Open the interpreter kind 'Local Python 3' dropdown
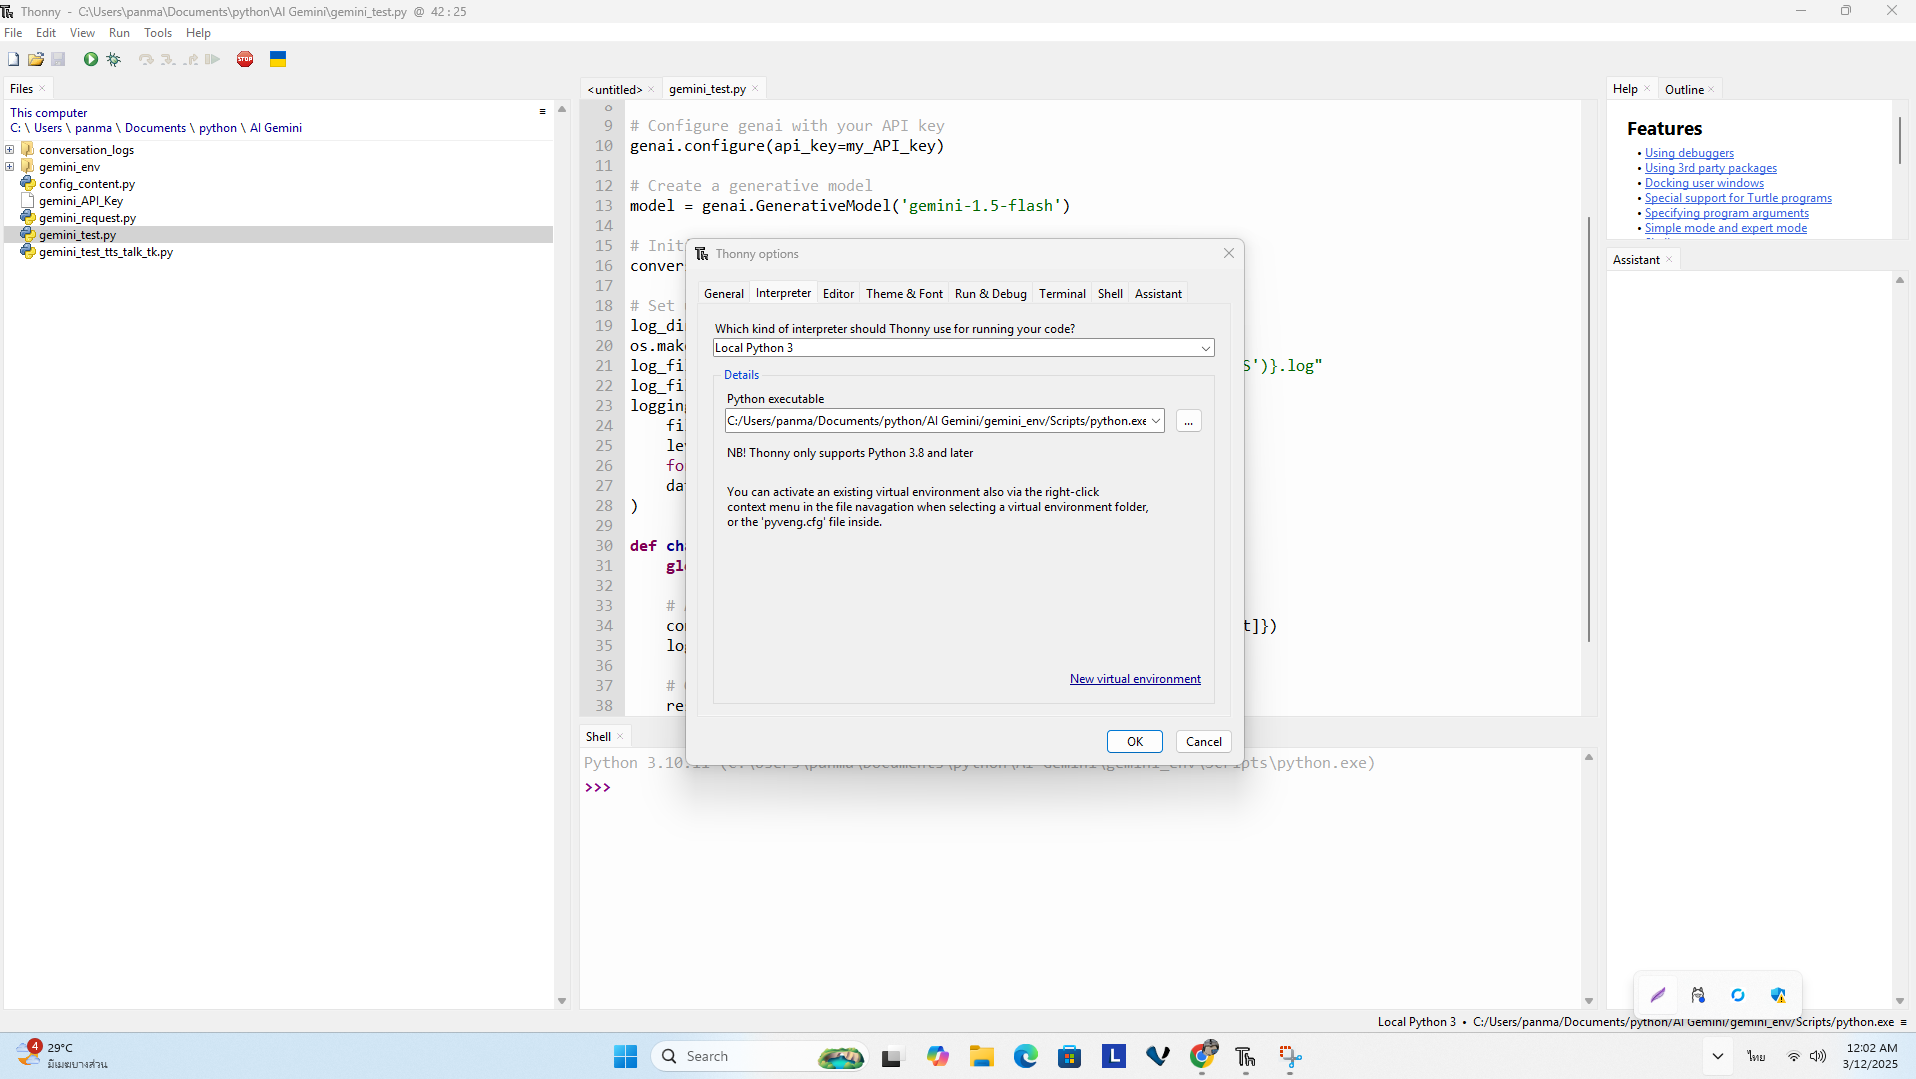The image size is (1916, 1079). coord(1205,348)
